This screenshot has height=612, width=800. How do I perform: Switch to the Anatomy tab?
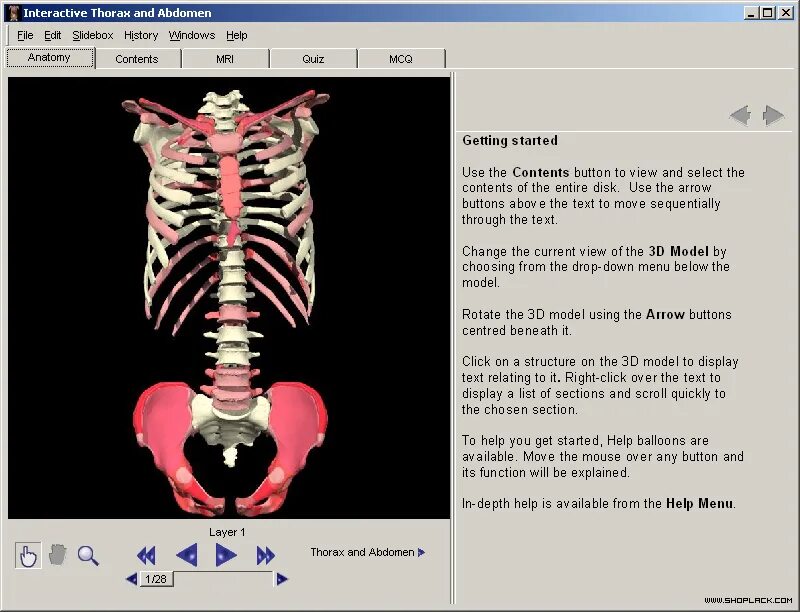click(49, 57)
